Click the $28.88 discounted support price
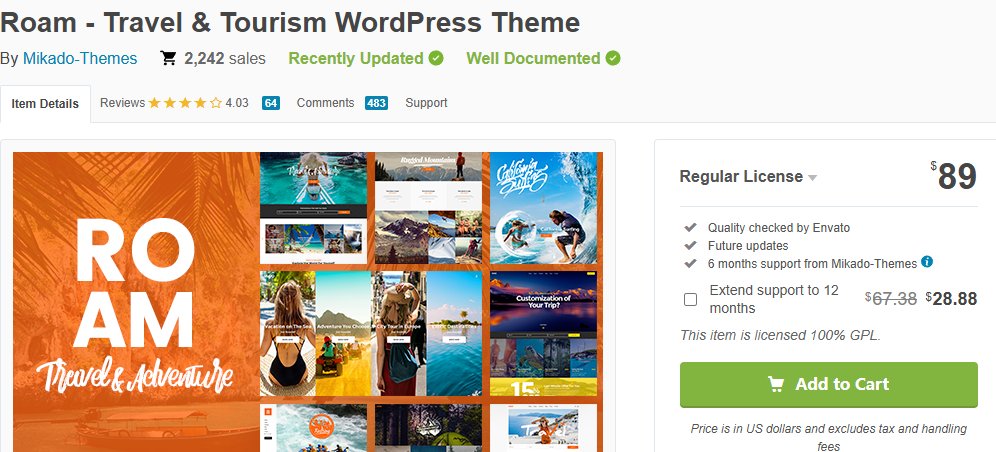This screenshot has width=996, height=452. pyautogui.click(x=951, y=299)
